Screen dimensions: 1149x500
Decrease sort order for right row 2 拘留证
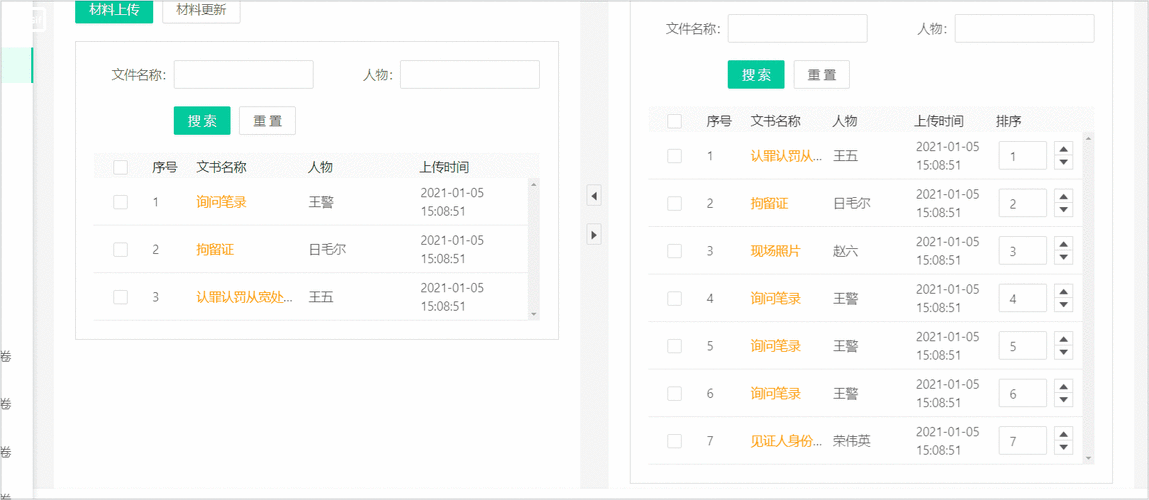(x=1063, y=210)
